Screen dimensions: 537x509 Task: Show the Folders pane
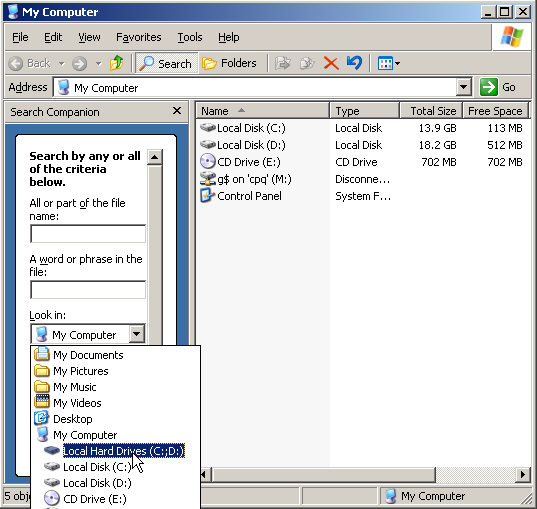229,63
